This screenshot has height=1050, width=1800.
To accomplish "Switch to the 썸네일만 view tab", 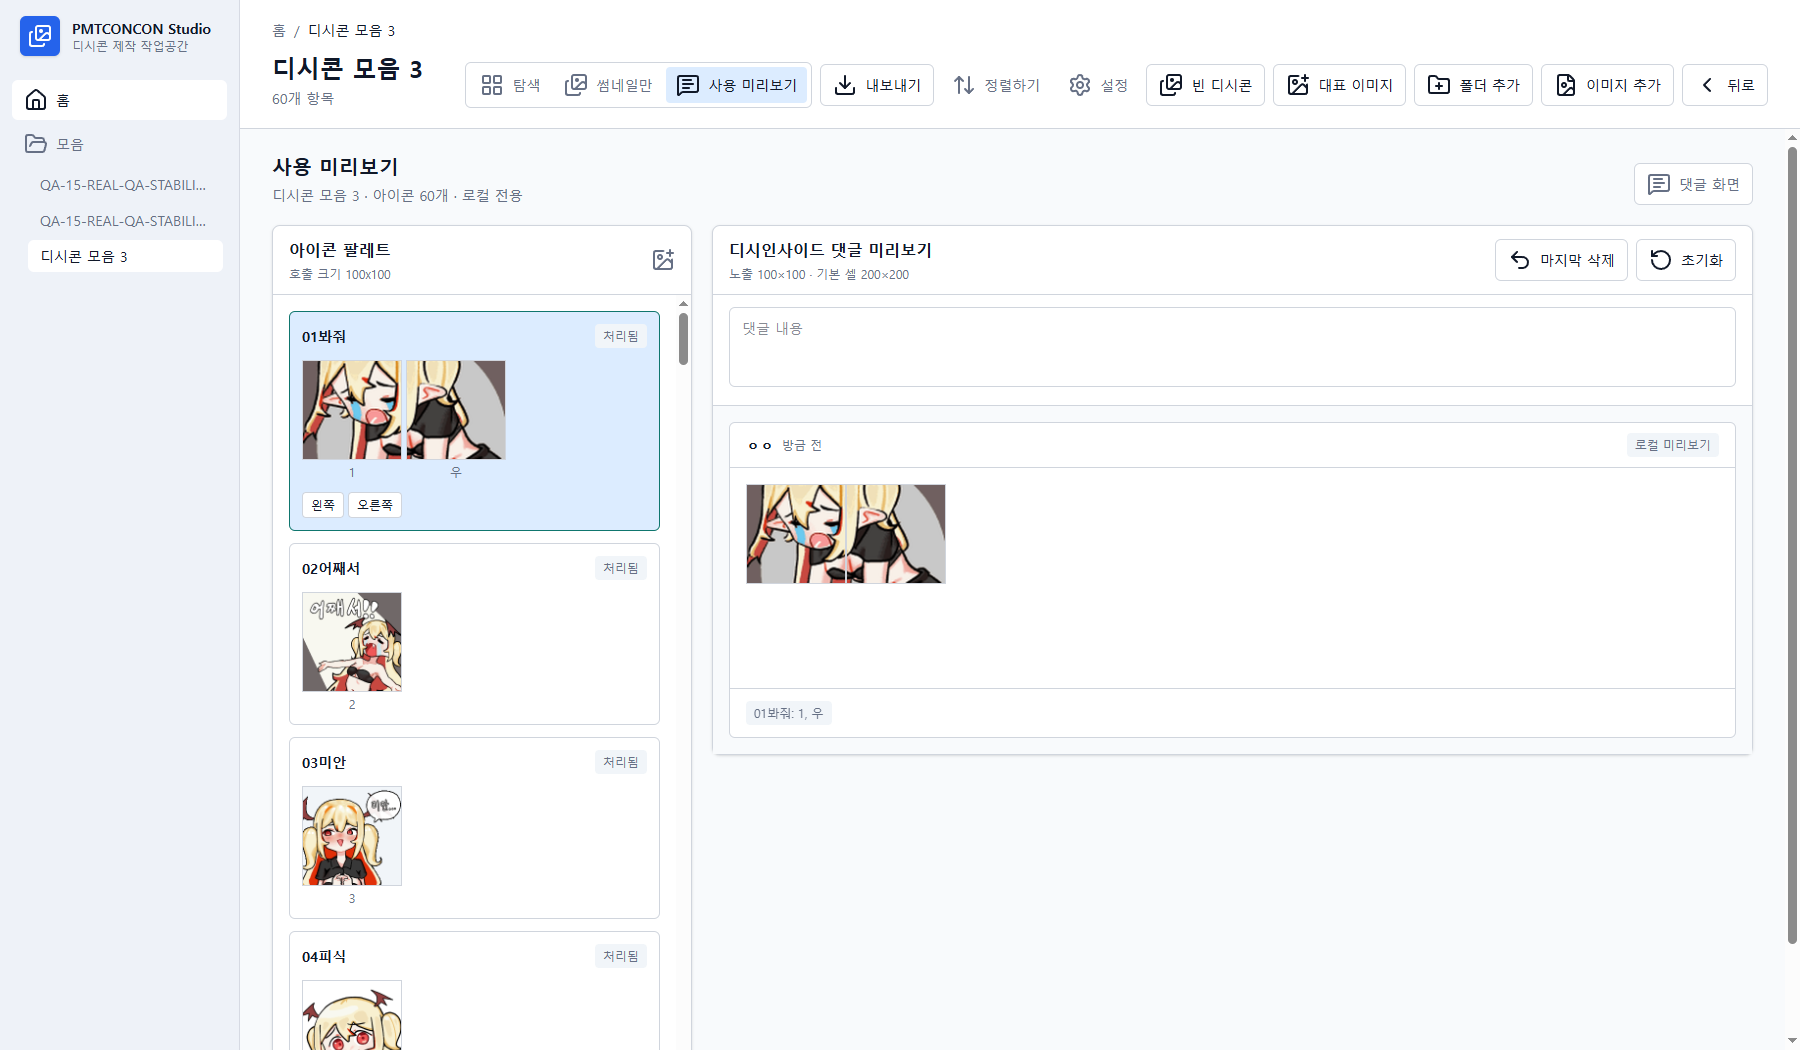I will [608, 85].
